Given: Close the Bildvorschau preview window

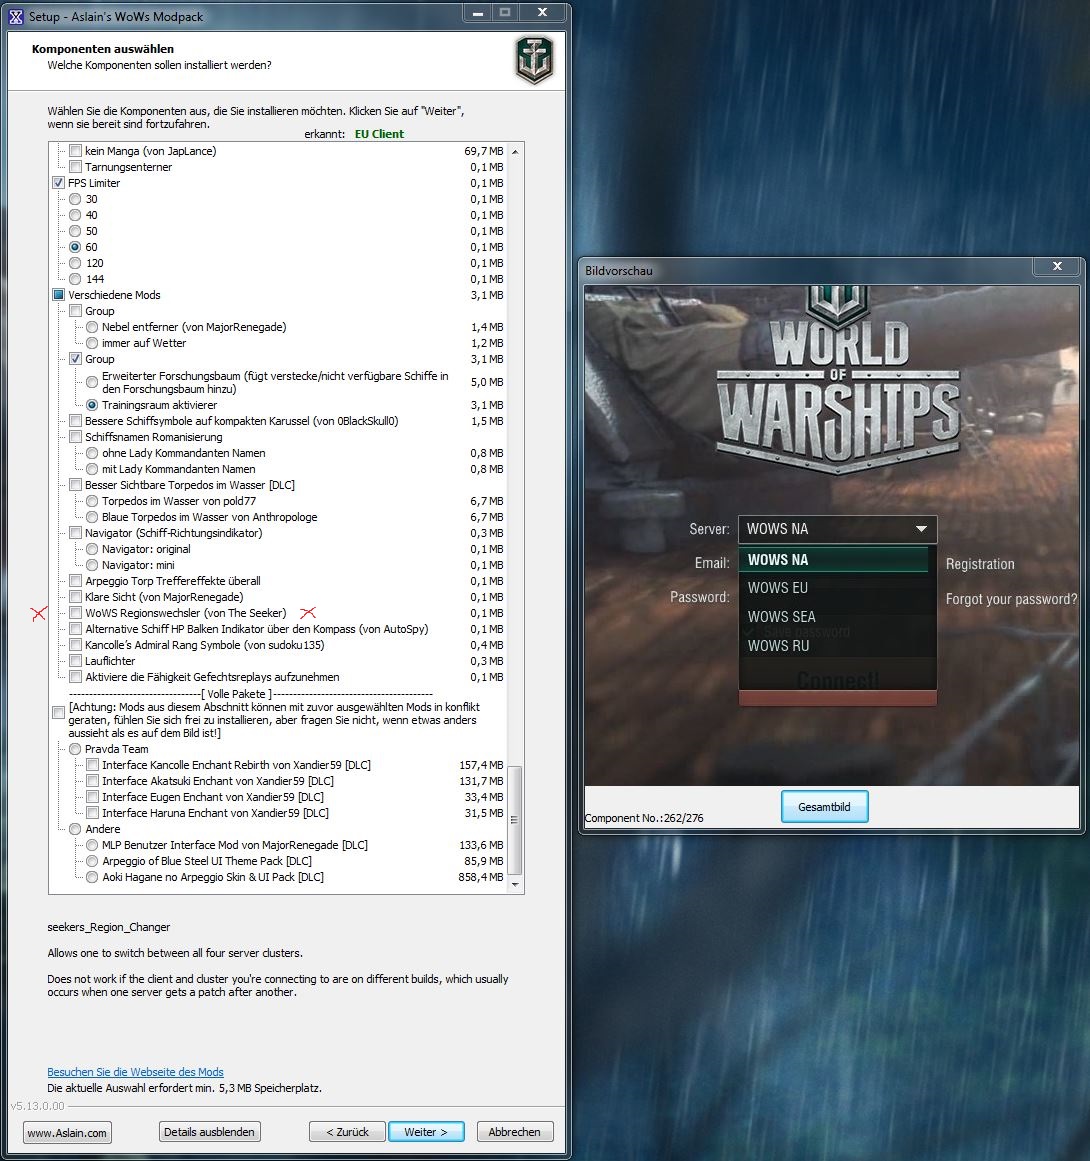Looking at the screenshot, I should point(1057,266).
